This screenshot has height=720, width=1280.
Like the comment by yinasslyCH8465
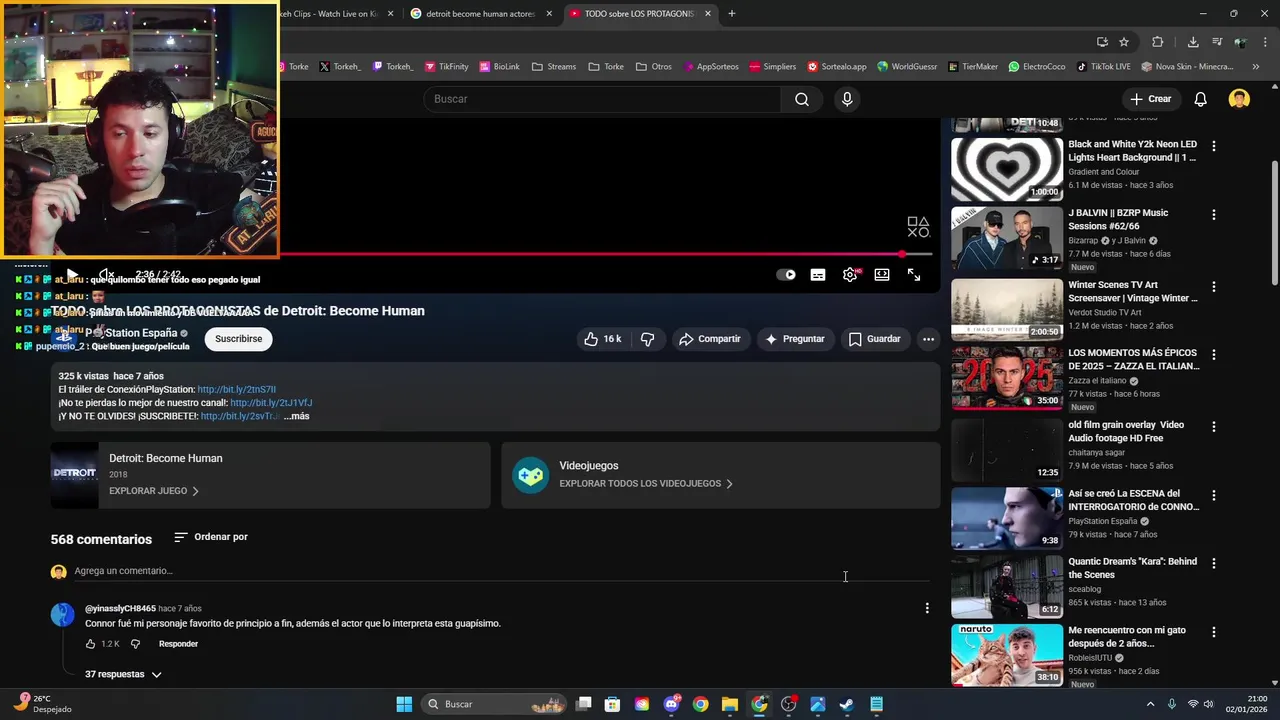point(91,644)
